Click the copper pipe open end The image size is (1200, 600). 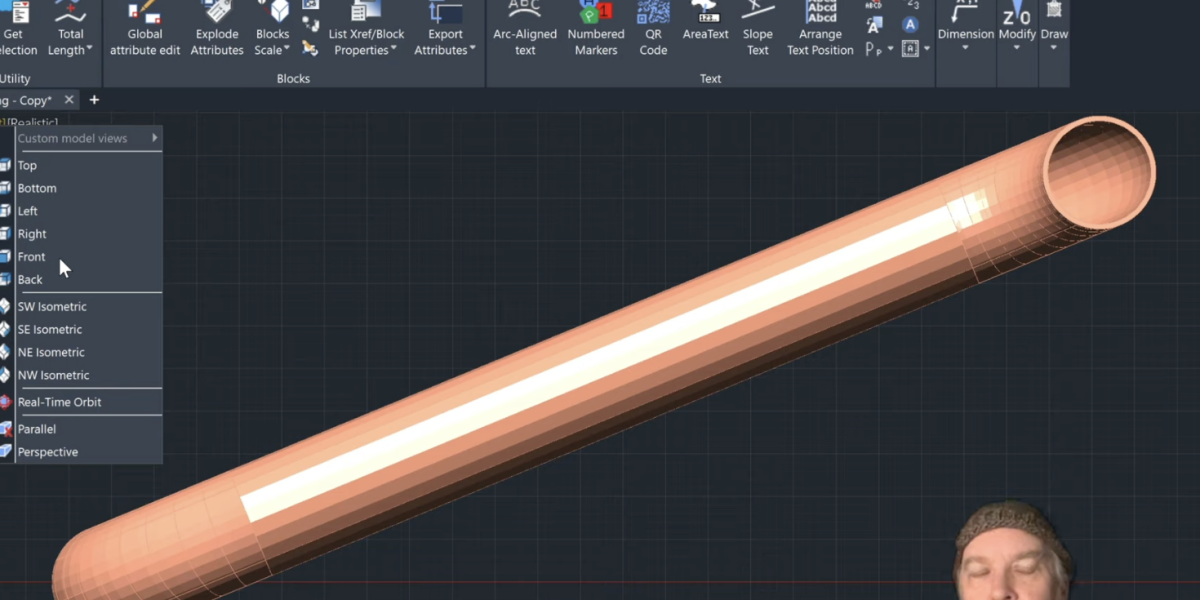[x=1099, y=172]
